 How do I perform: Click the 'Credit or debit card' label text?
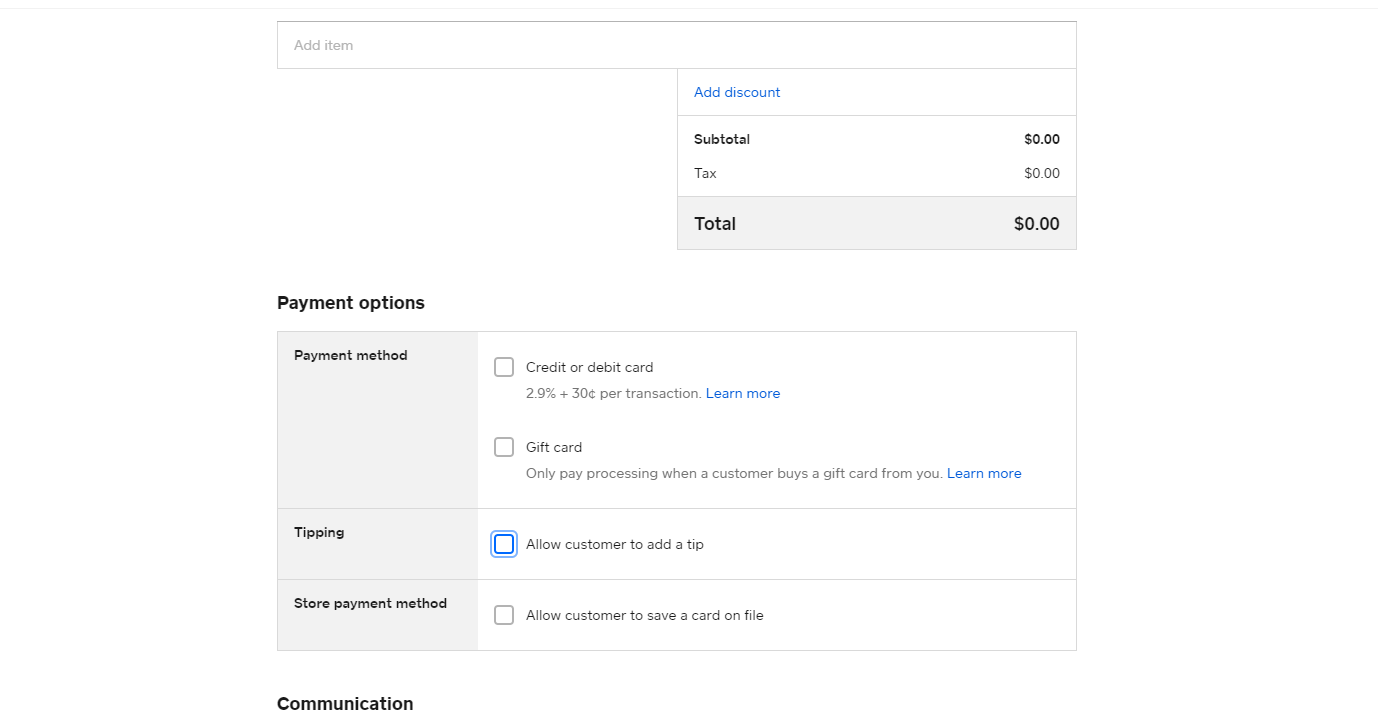click(x=589, y=367)
